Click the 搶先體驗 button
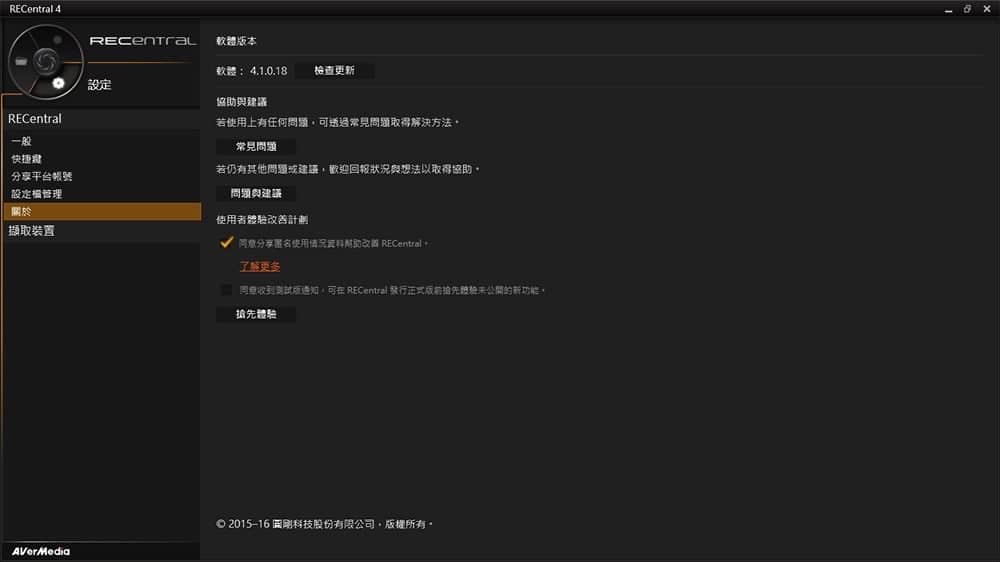The width and height of the screenshot is (1000, 562). [x=256, y=314]
